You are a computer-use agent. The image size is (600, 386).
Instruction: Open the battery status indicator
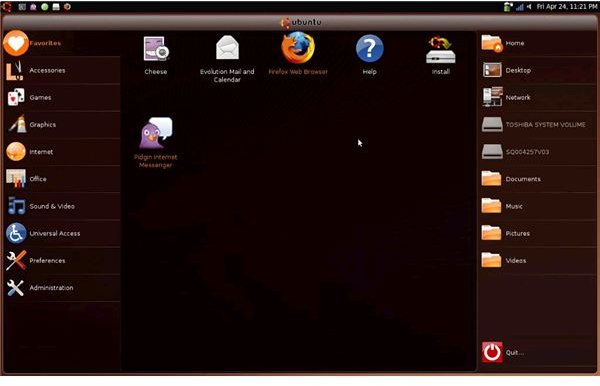point(508,7)
